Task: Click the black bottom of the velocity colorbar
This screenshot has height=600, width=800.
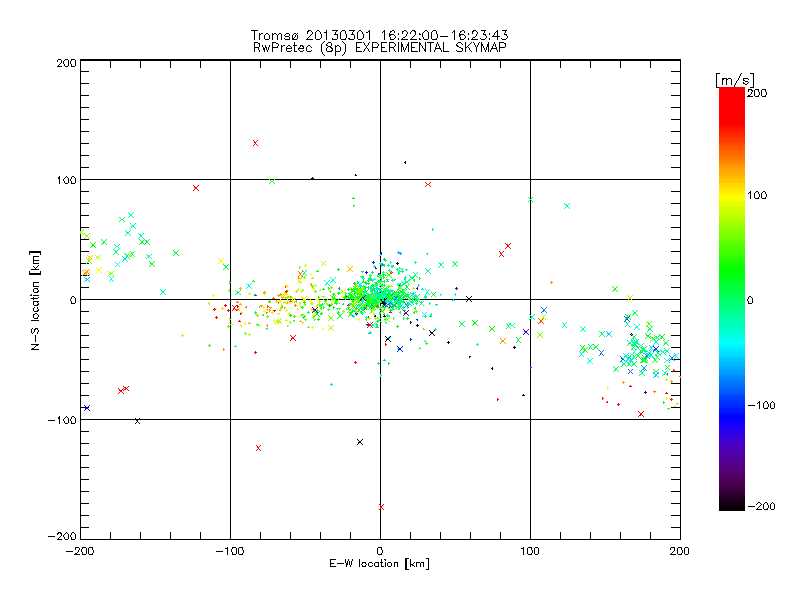Action: coord(732,503)
